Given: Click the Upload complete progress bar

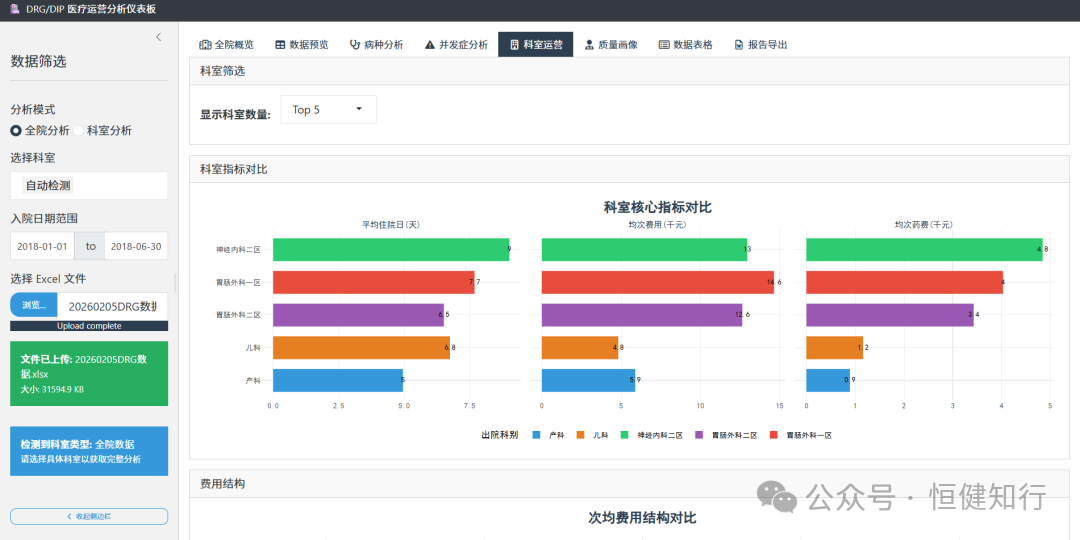Looking at the screenshot, I should tap(89, 326).
